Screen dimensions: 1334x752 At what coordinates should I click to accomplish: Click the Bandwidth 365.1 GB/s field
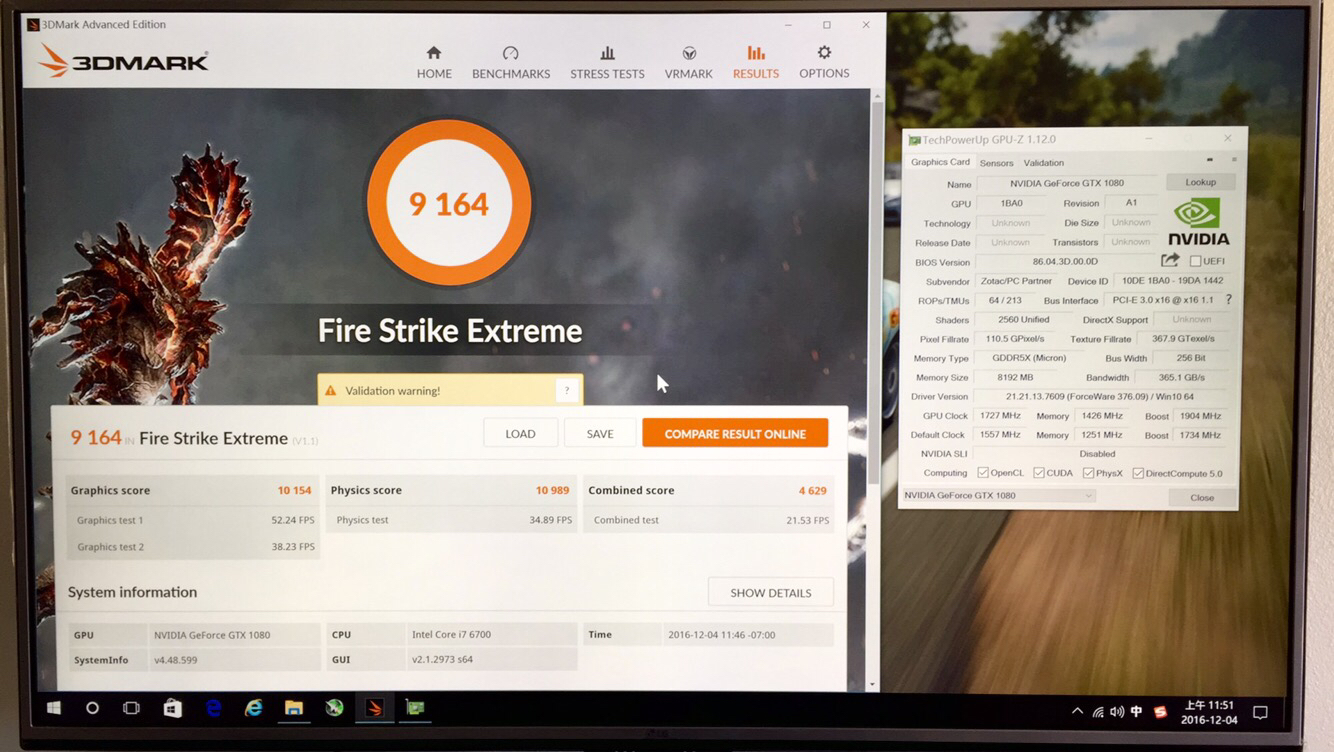point(1183,377)
